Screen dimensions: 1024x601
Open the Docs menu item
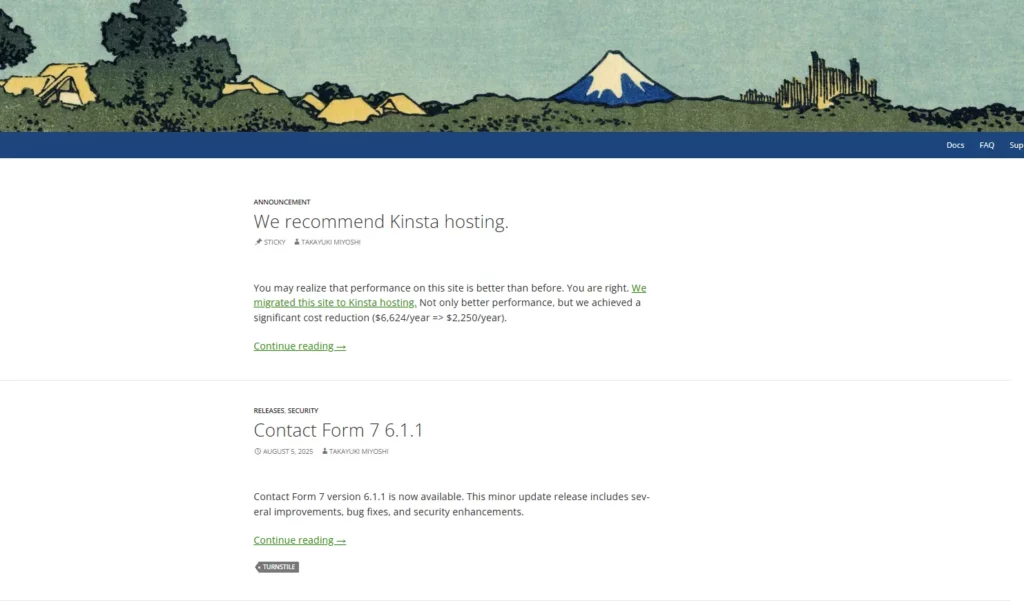[x=955, y=145]
